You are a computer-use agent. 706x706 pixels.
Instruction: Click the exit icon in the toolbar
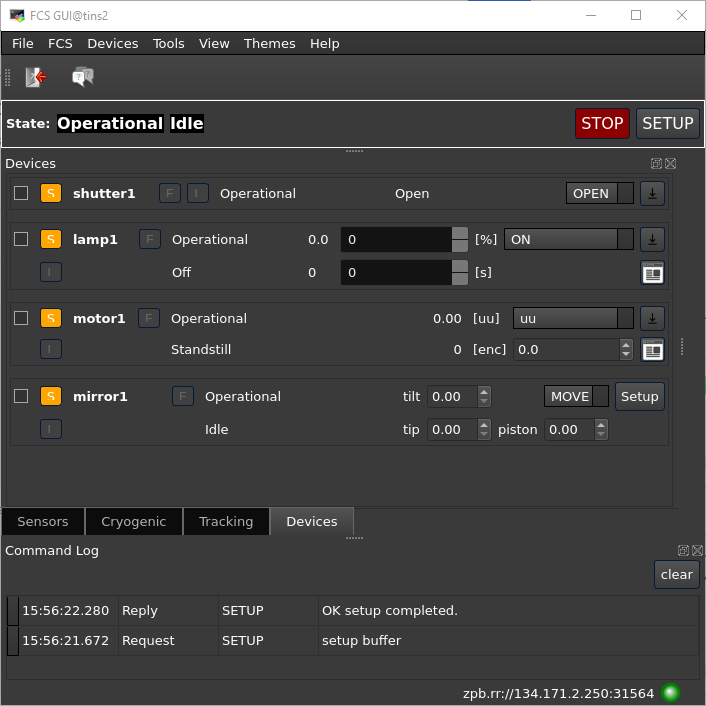[x=36, y=77]
